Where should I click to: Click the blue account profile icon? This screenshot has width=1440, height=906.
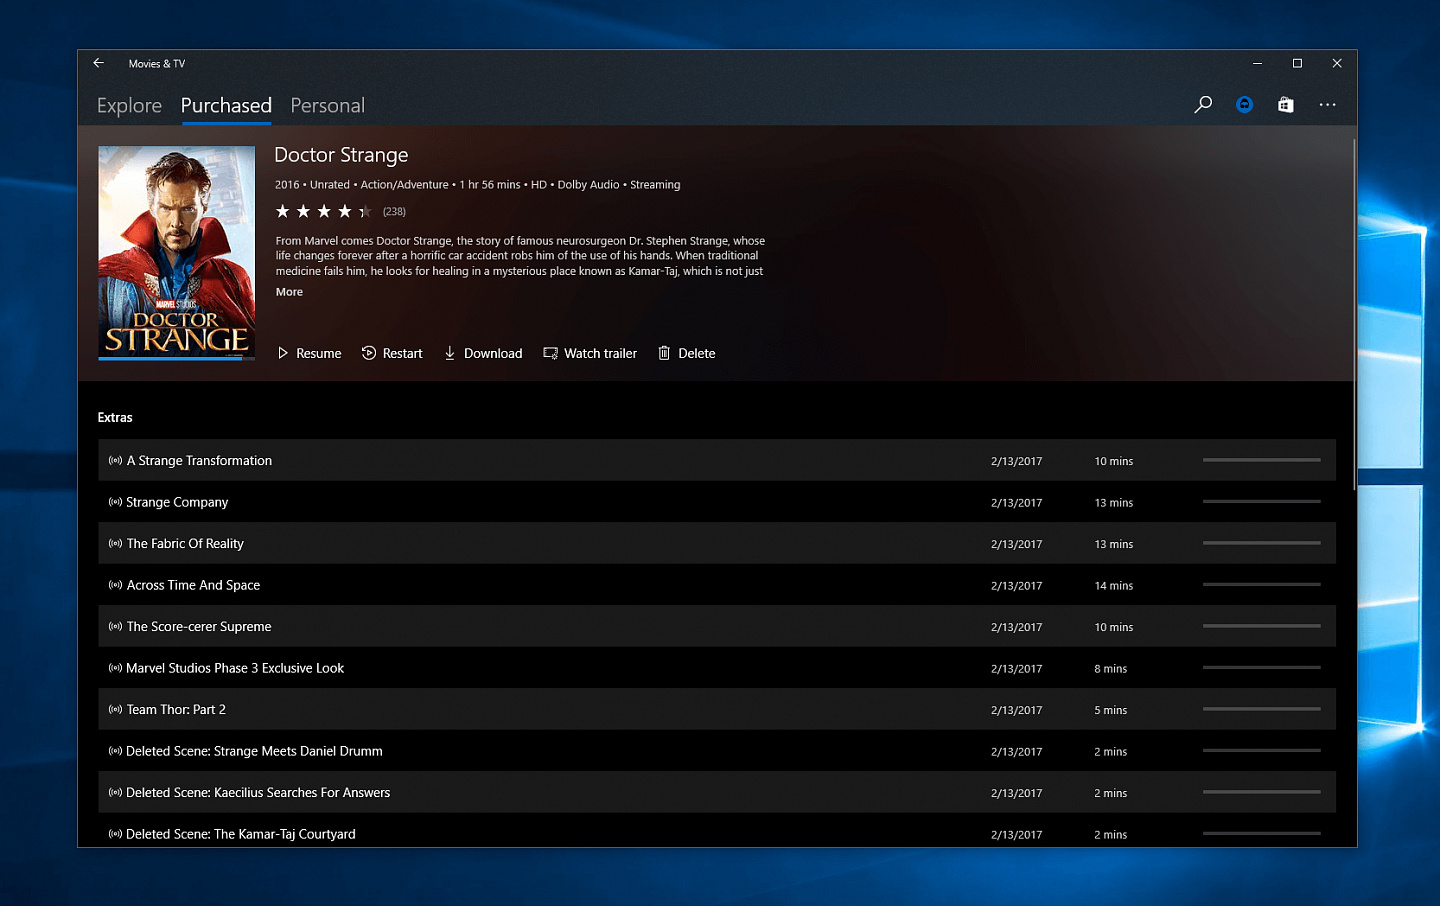pyautogui.click(x=1244, y=105)
